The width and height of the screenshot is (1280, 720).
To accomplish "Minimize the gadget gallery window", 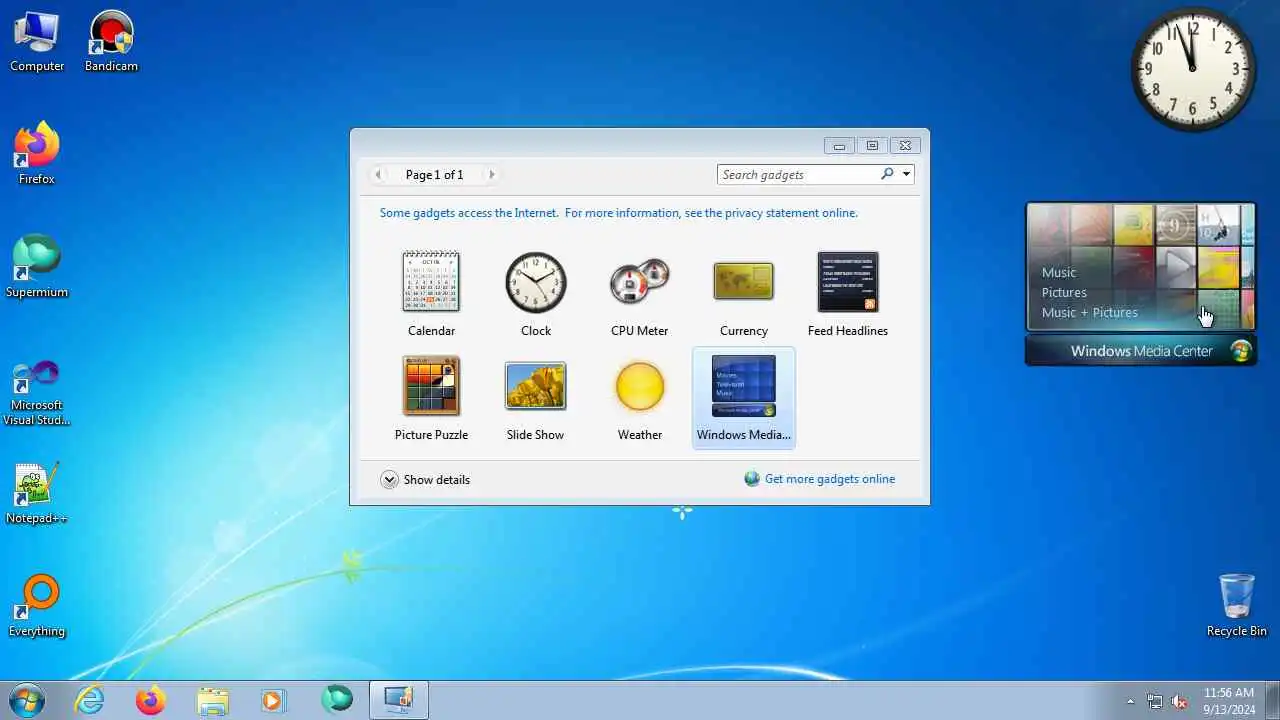I will click(x=840, y=145).
